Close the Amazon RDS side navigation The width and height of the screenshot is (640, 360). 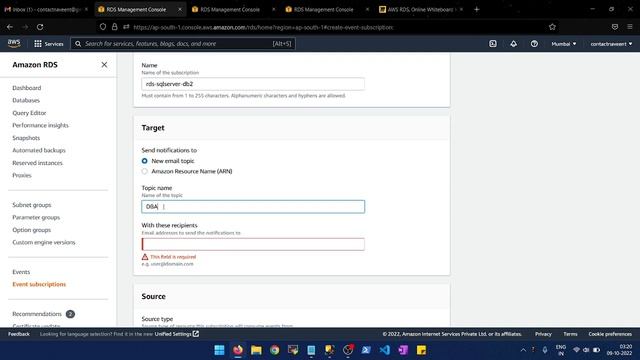coord(104,64)
